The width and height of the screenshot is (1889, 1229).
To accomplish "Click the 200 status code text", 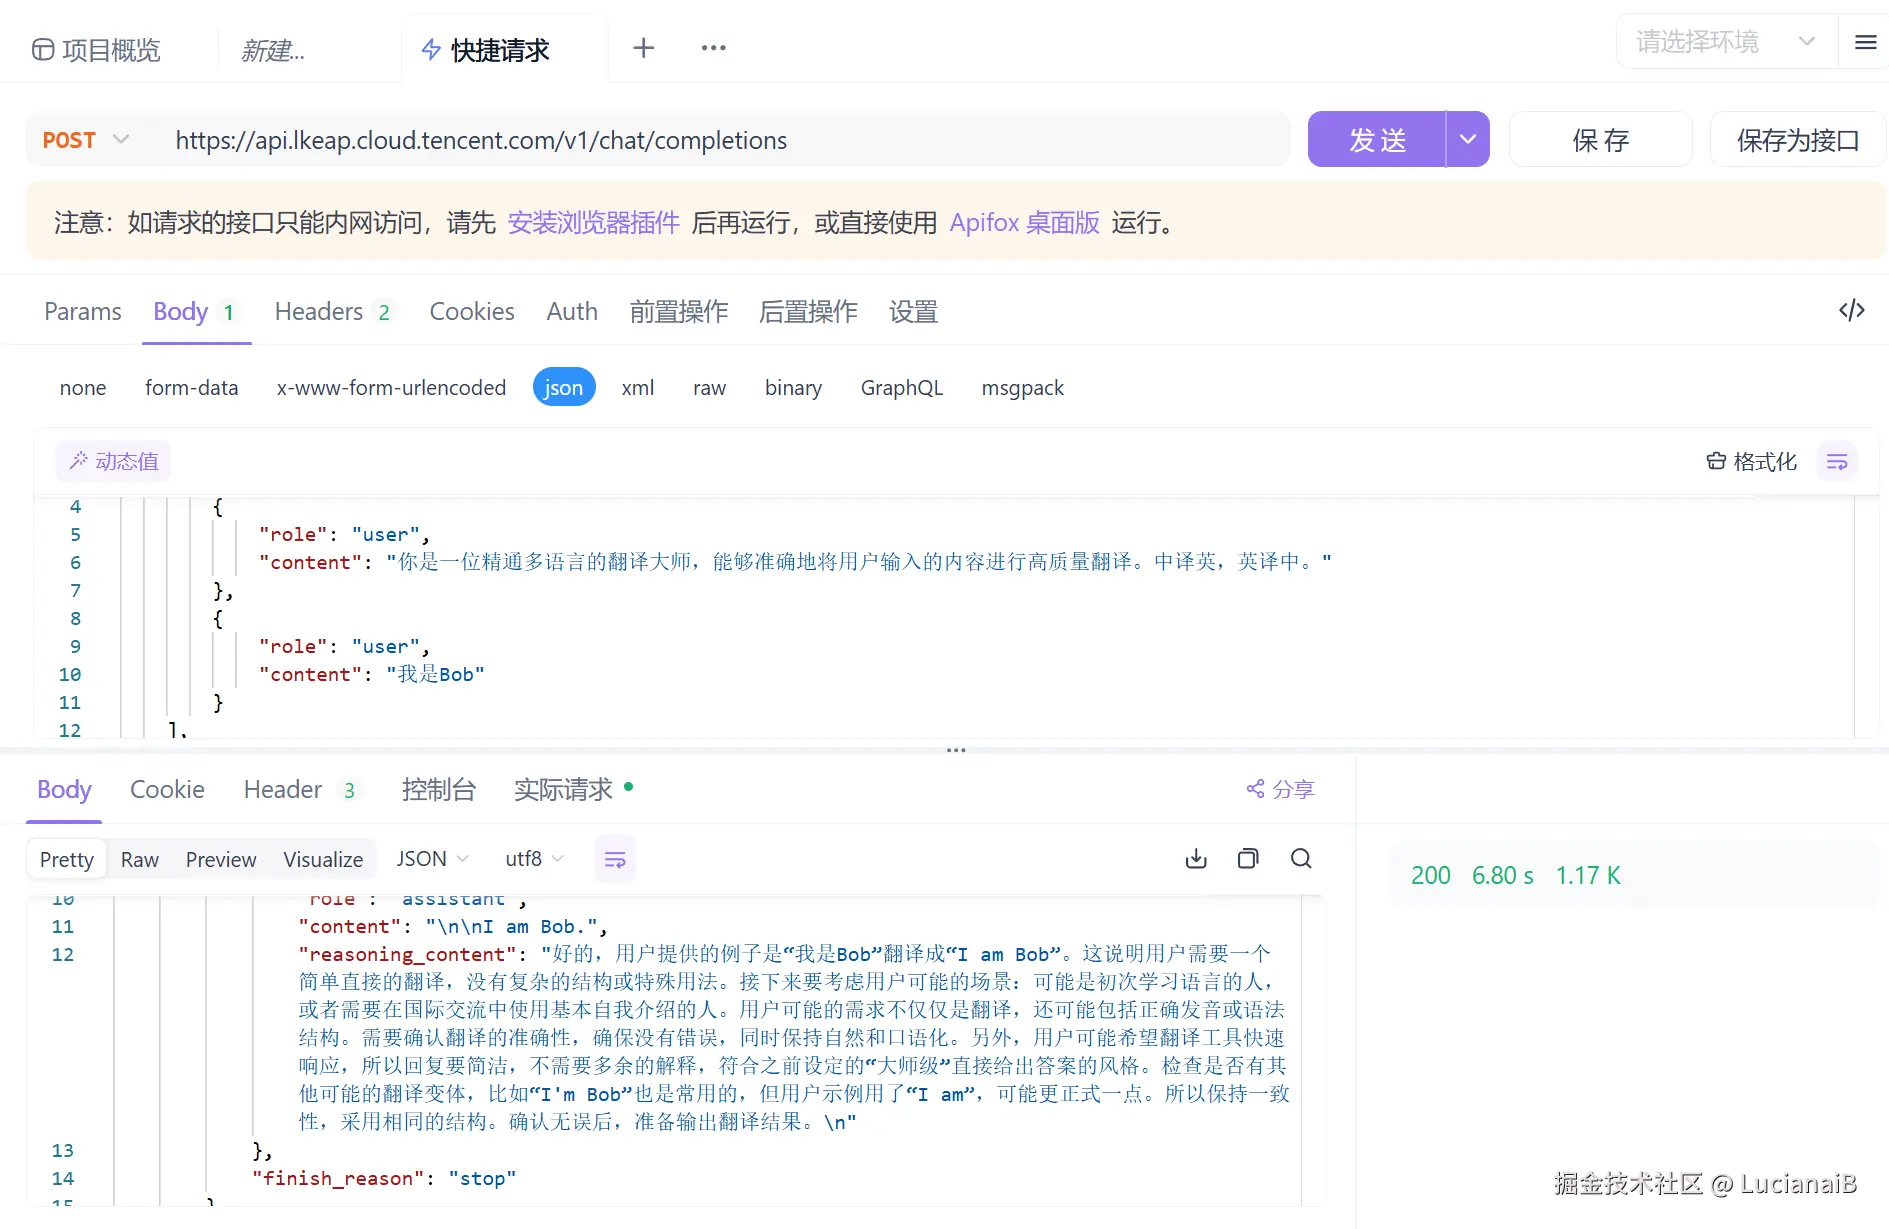I will [x=1431, y=876].
